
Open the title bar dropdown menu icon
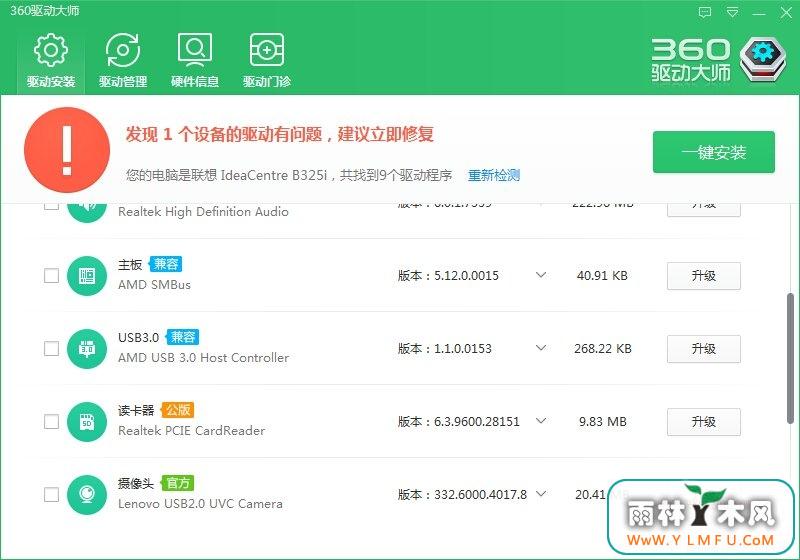point(732,12)
